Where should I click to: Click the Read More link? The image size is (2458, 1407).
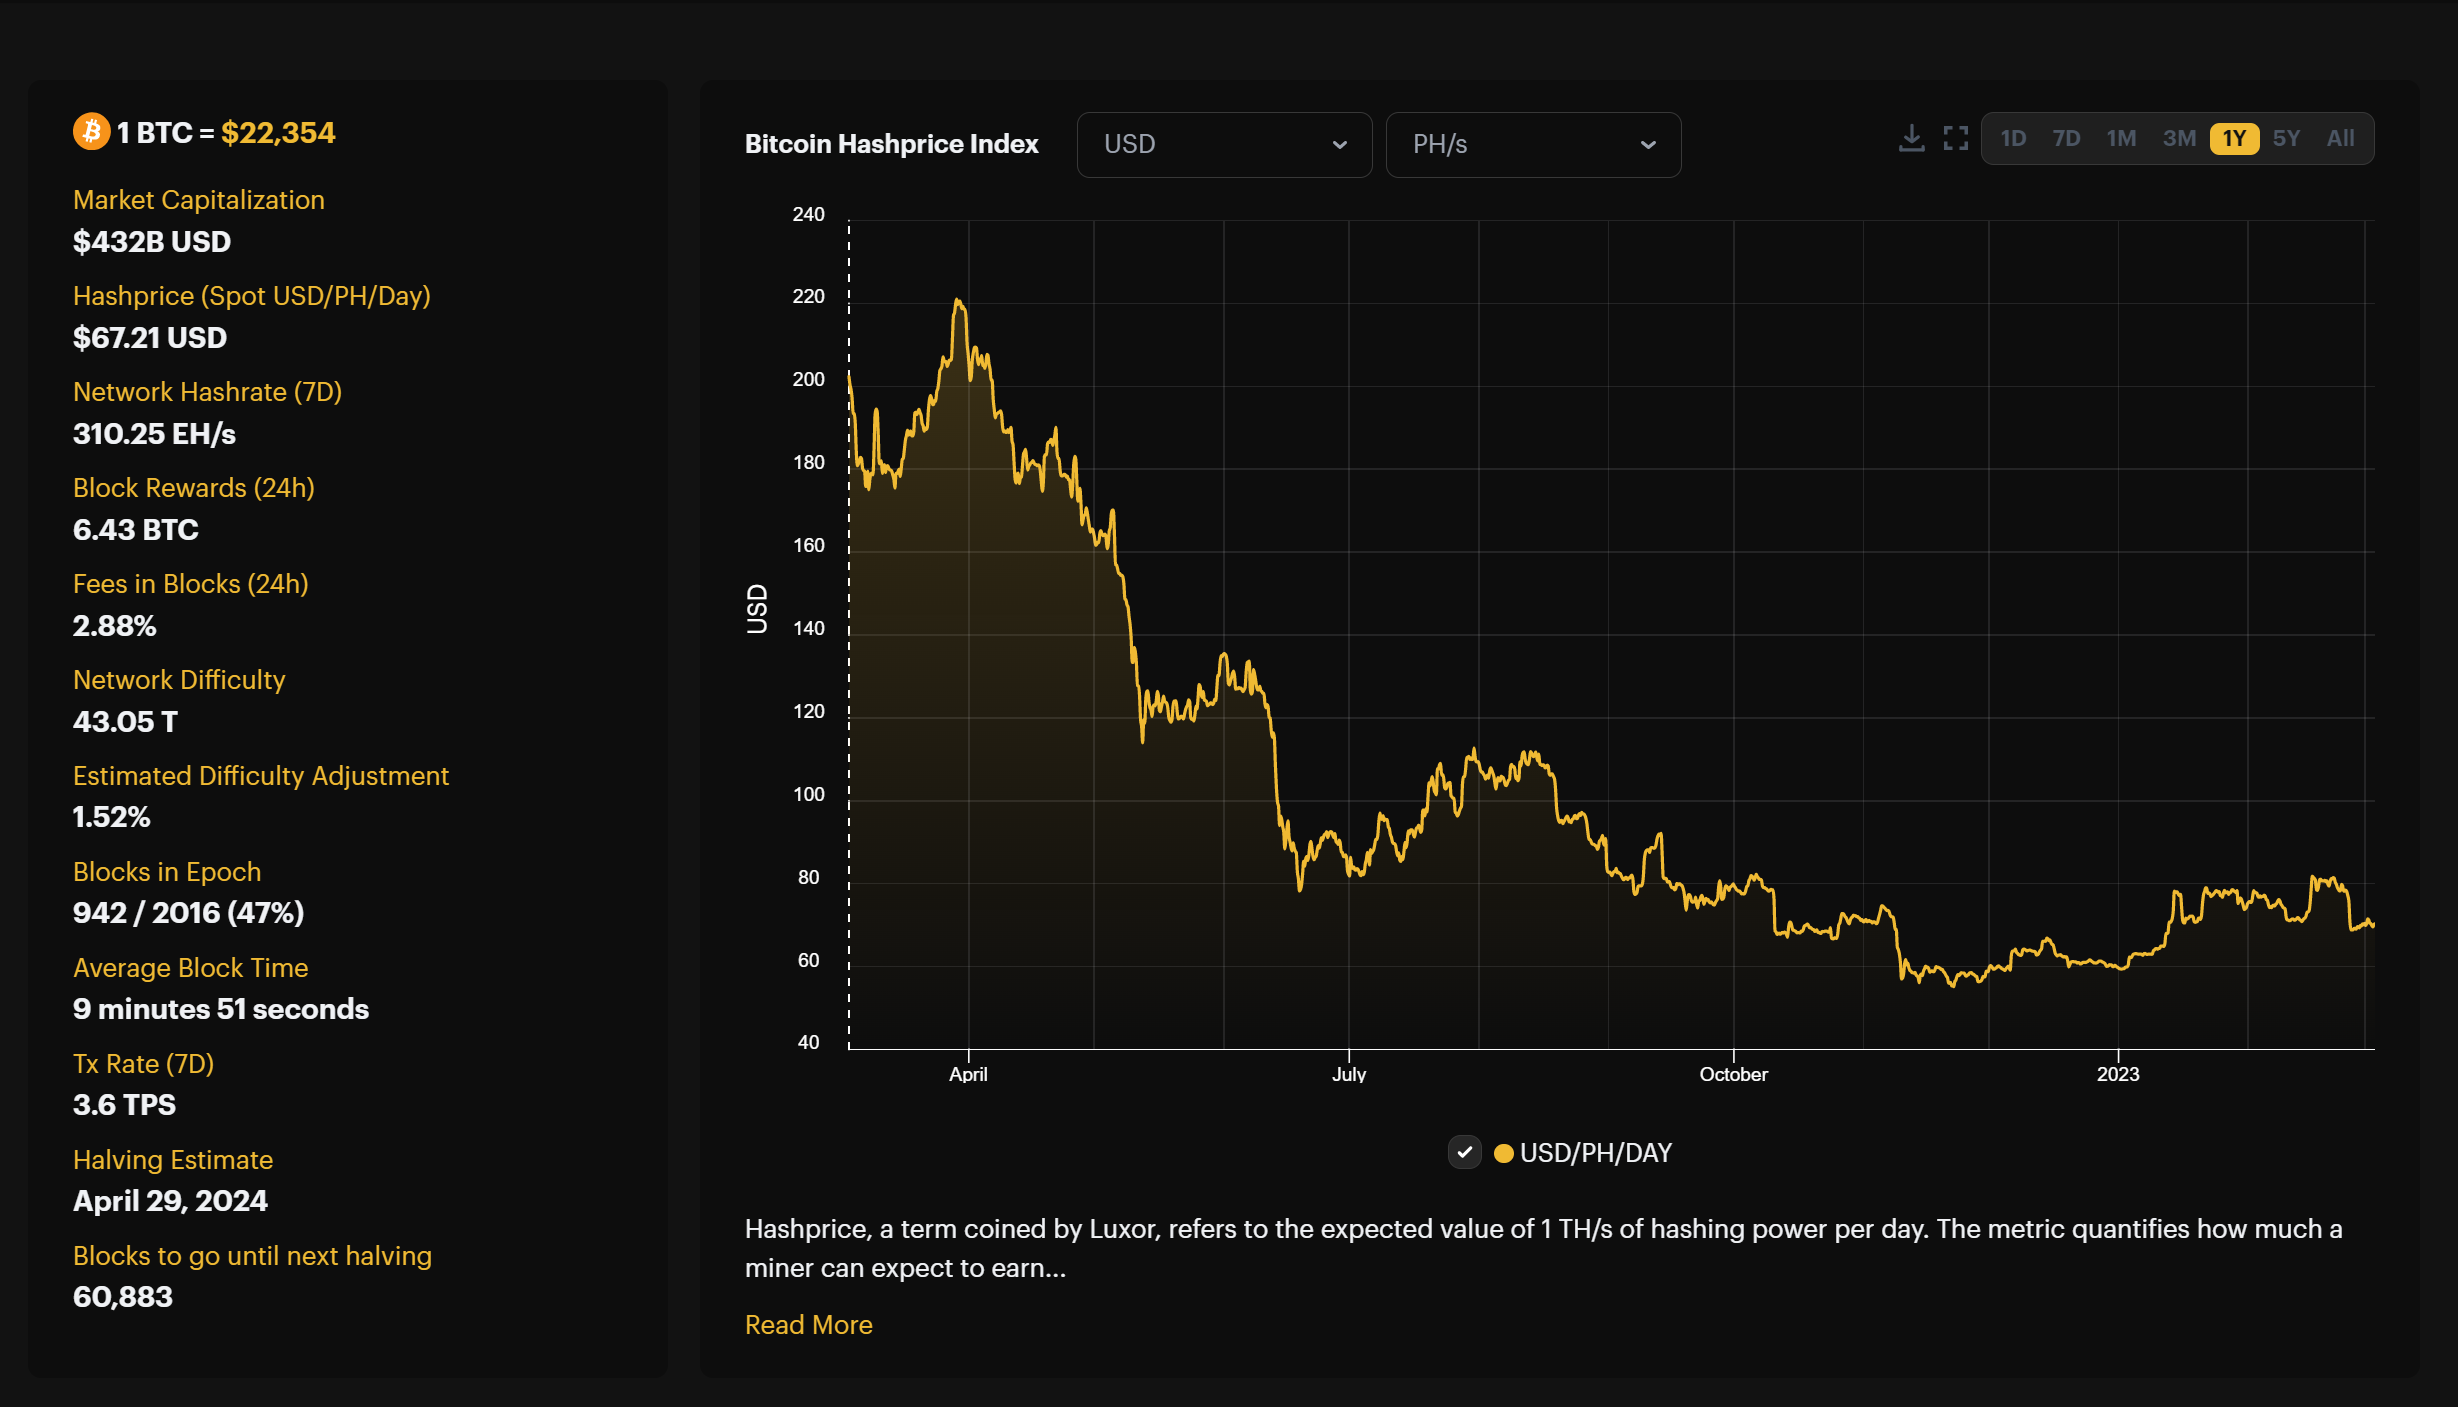coord(808,1324)
